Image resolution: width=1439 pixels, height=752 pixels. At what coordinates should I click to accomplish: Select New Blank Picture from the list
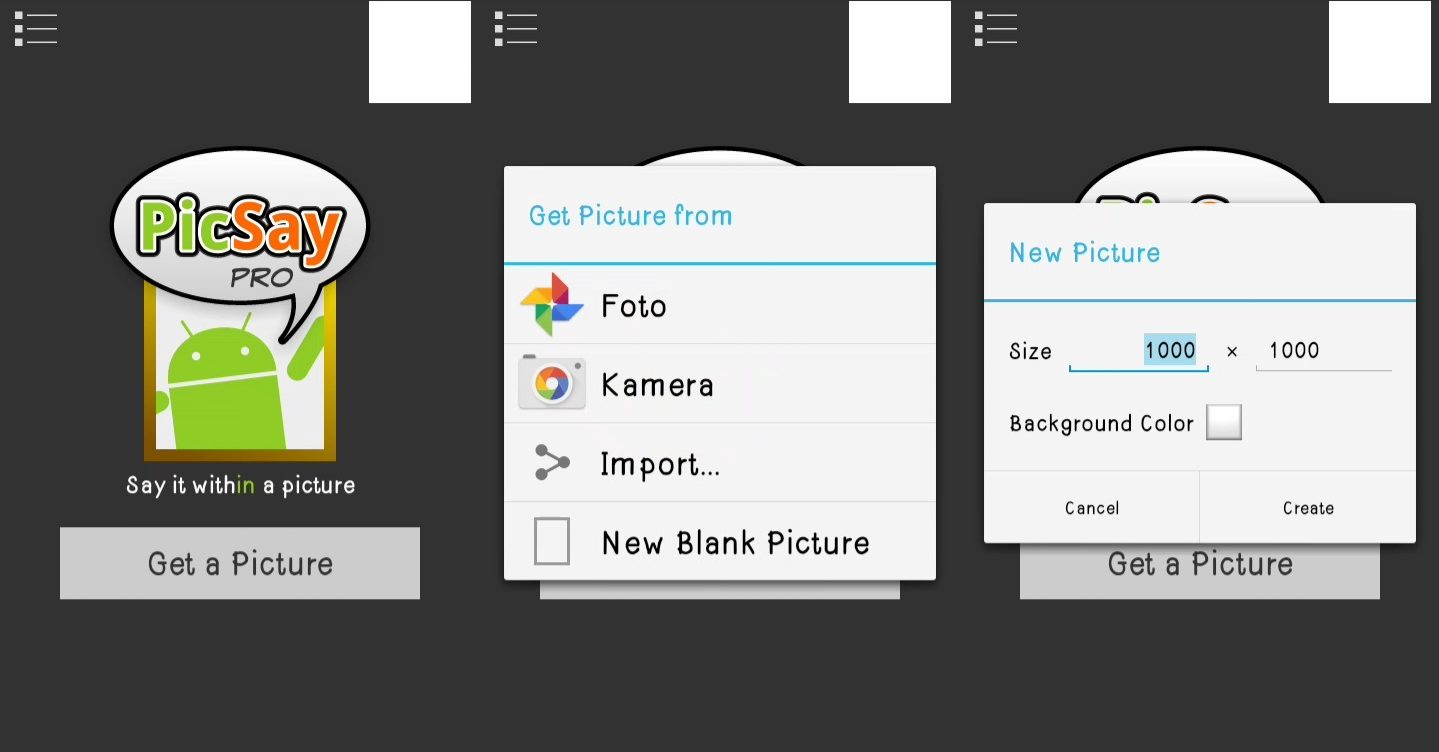(x=735, y=543)
